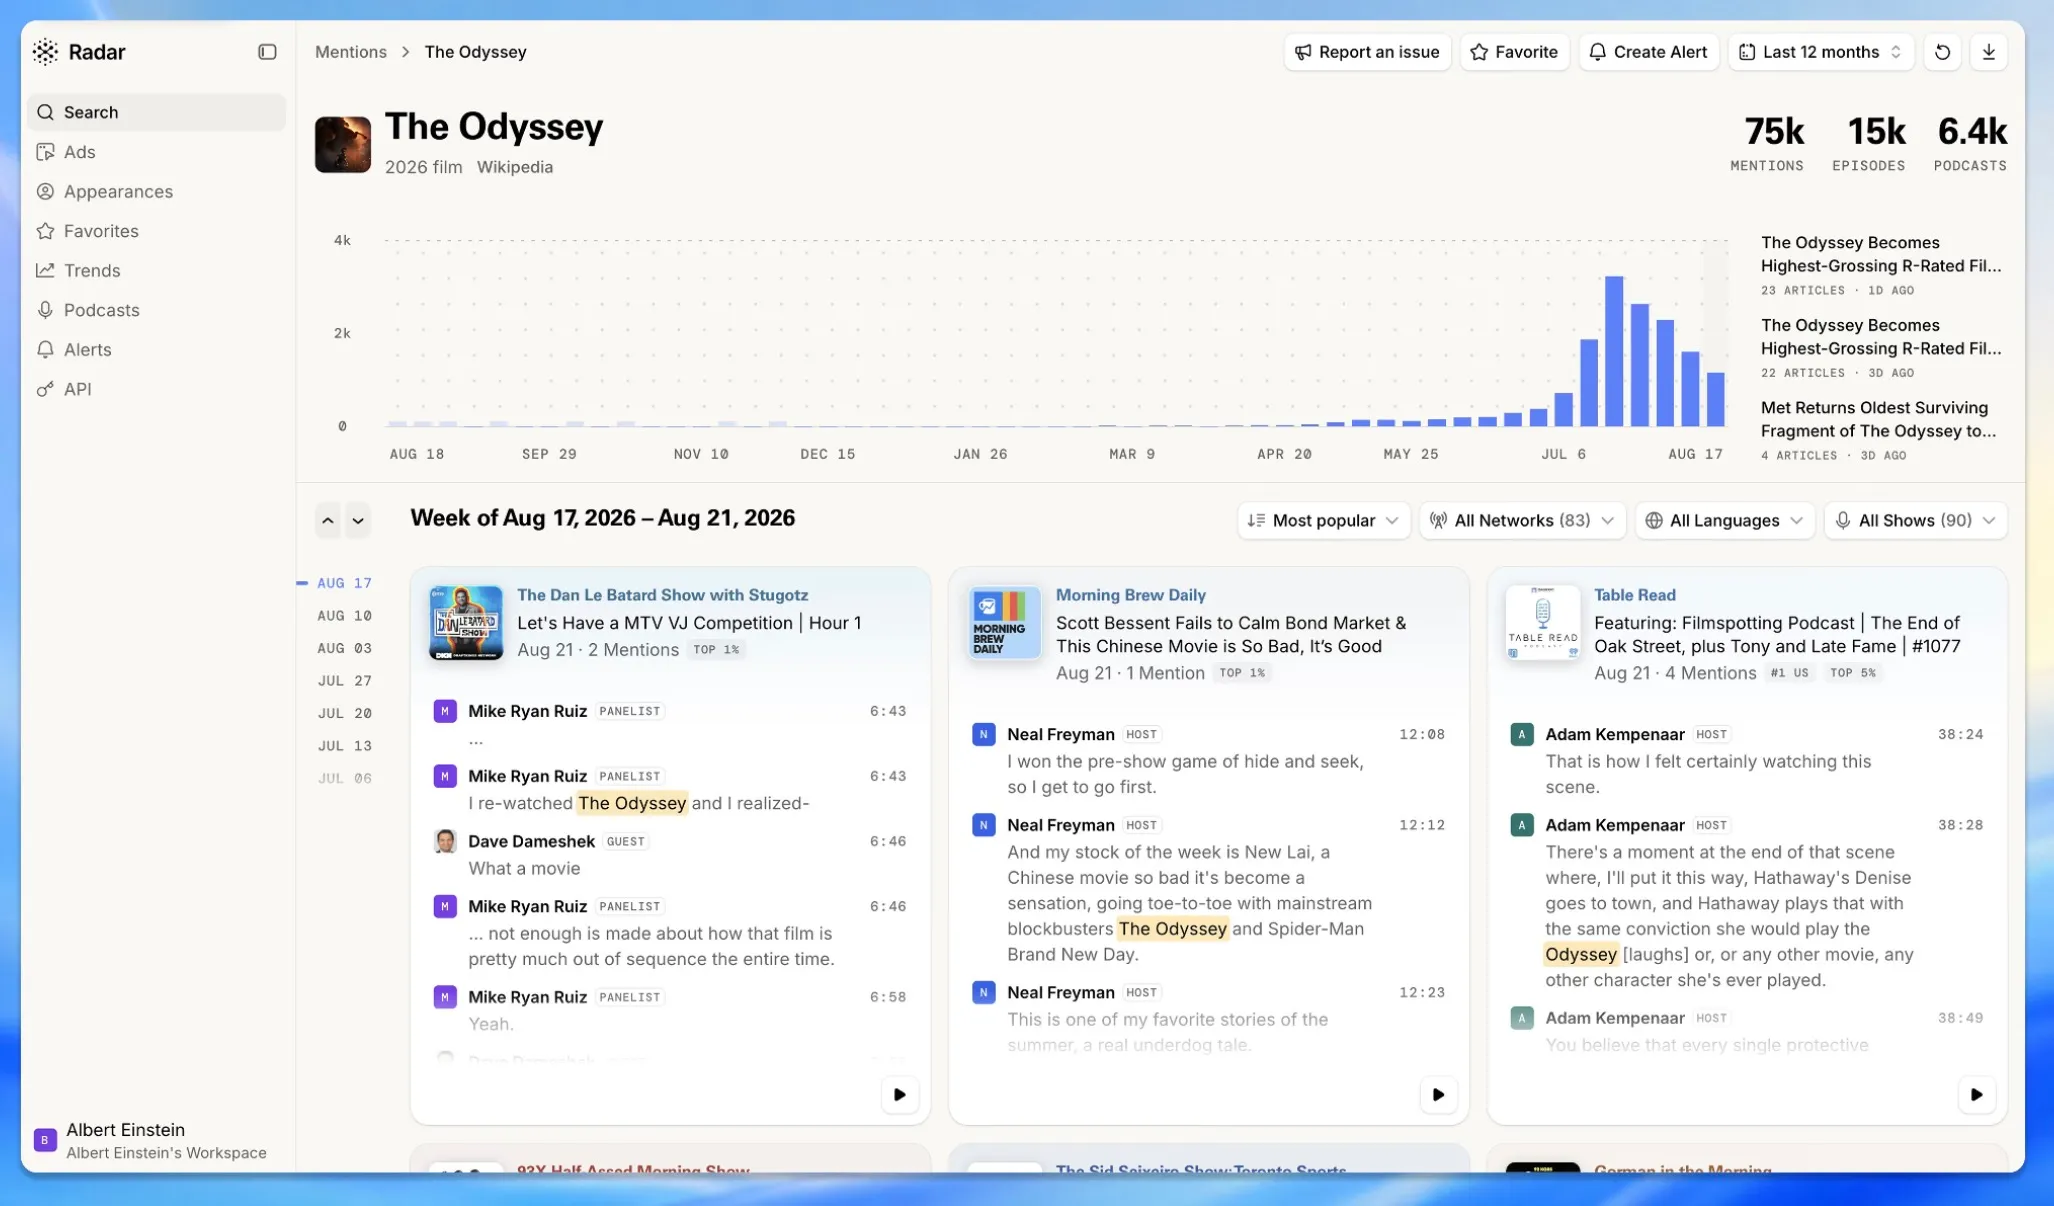Screen dimensions: 2054x1206
Task: Select JUL 20 in the week timeline
Action: click(344, 713)
